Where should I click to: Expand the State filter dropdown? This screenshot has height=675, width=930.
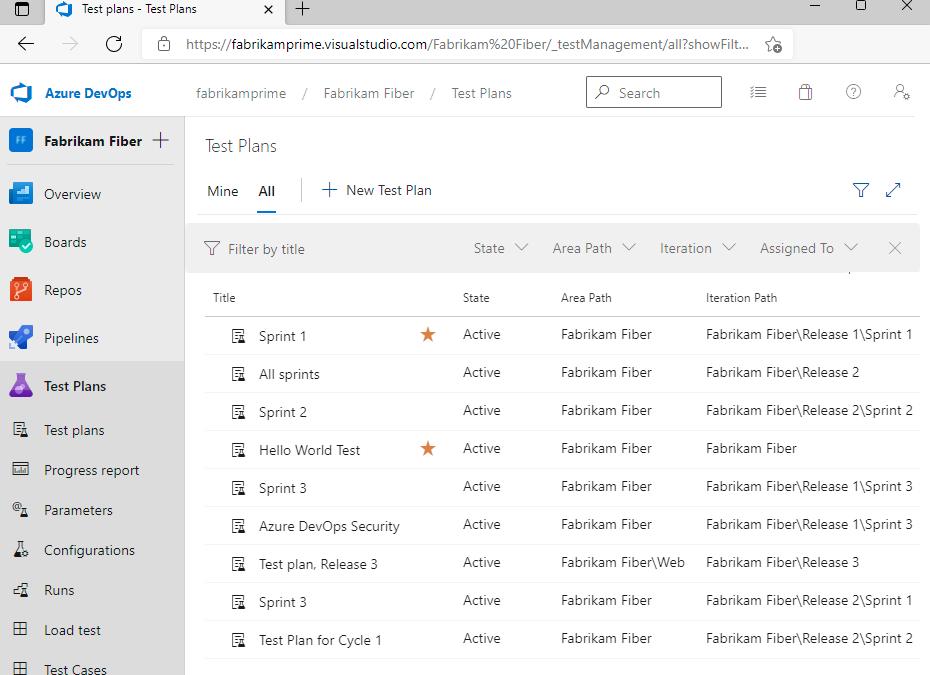[x=501, y=248]
